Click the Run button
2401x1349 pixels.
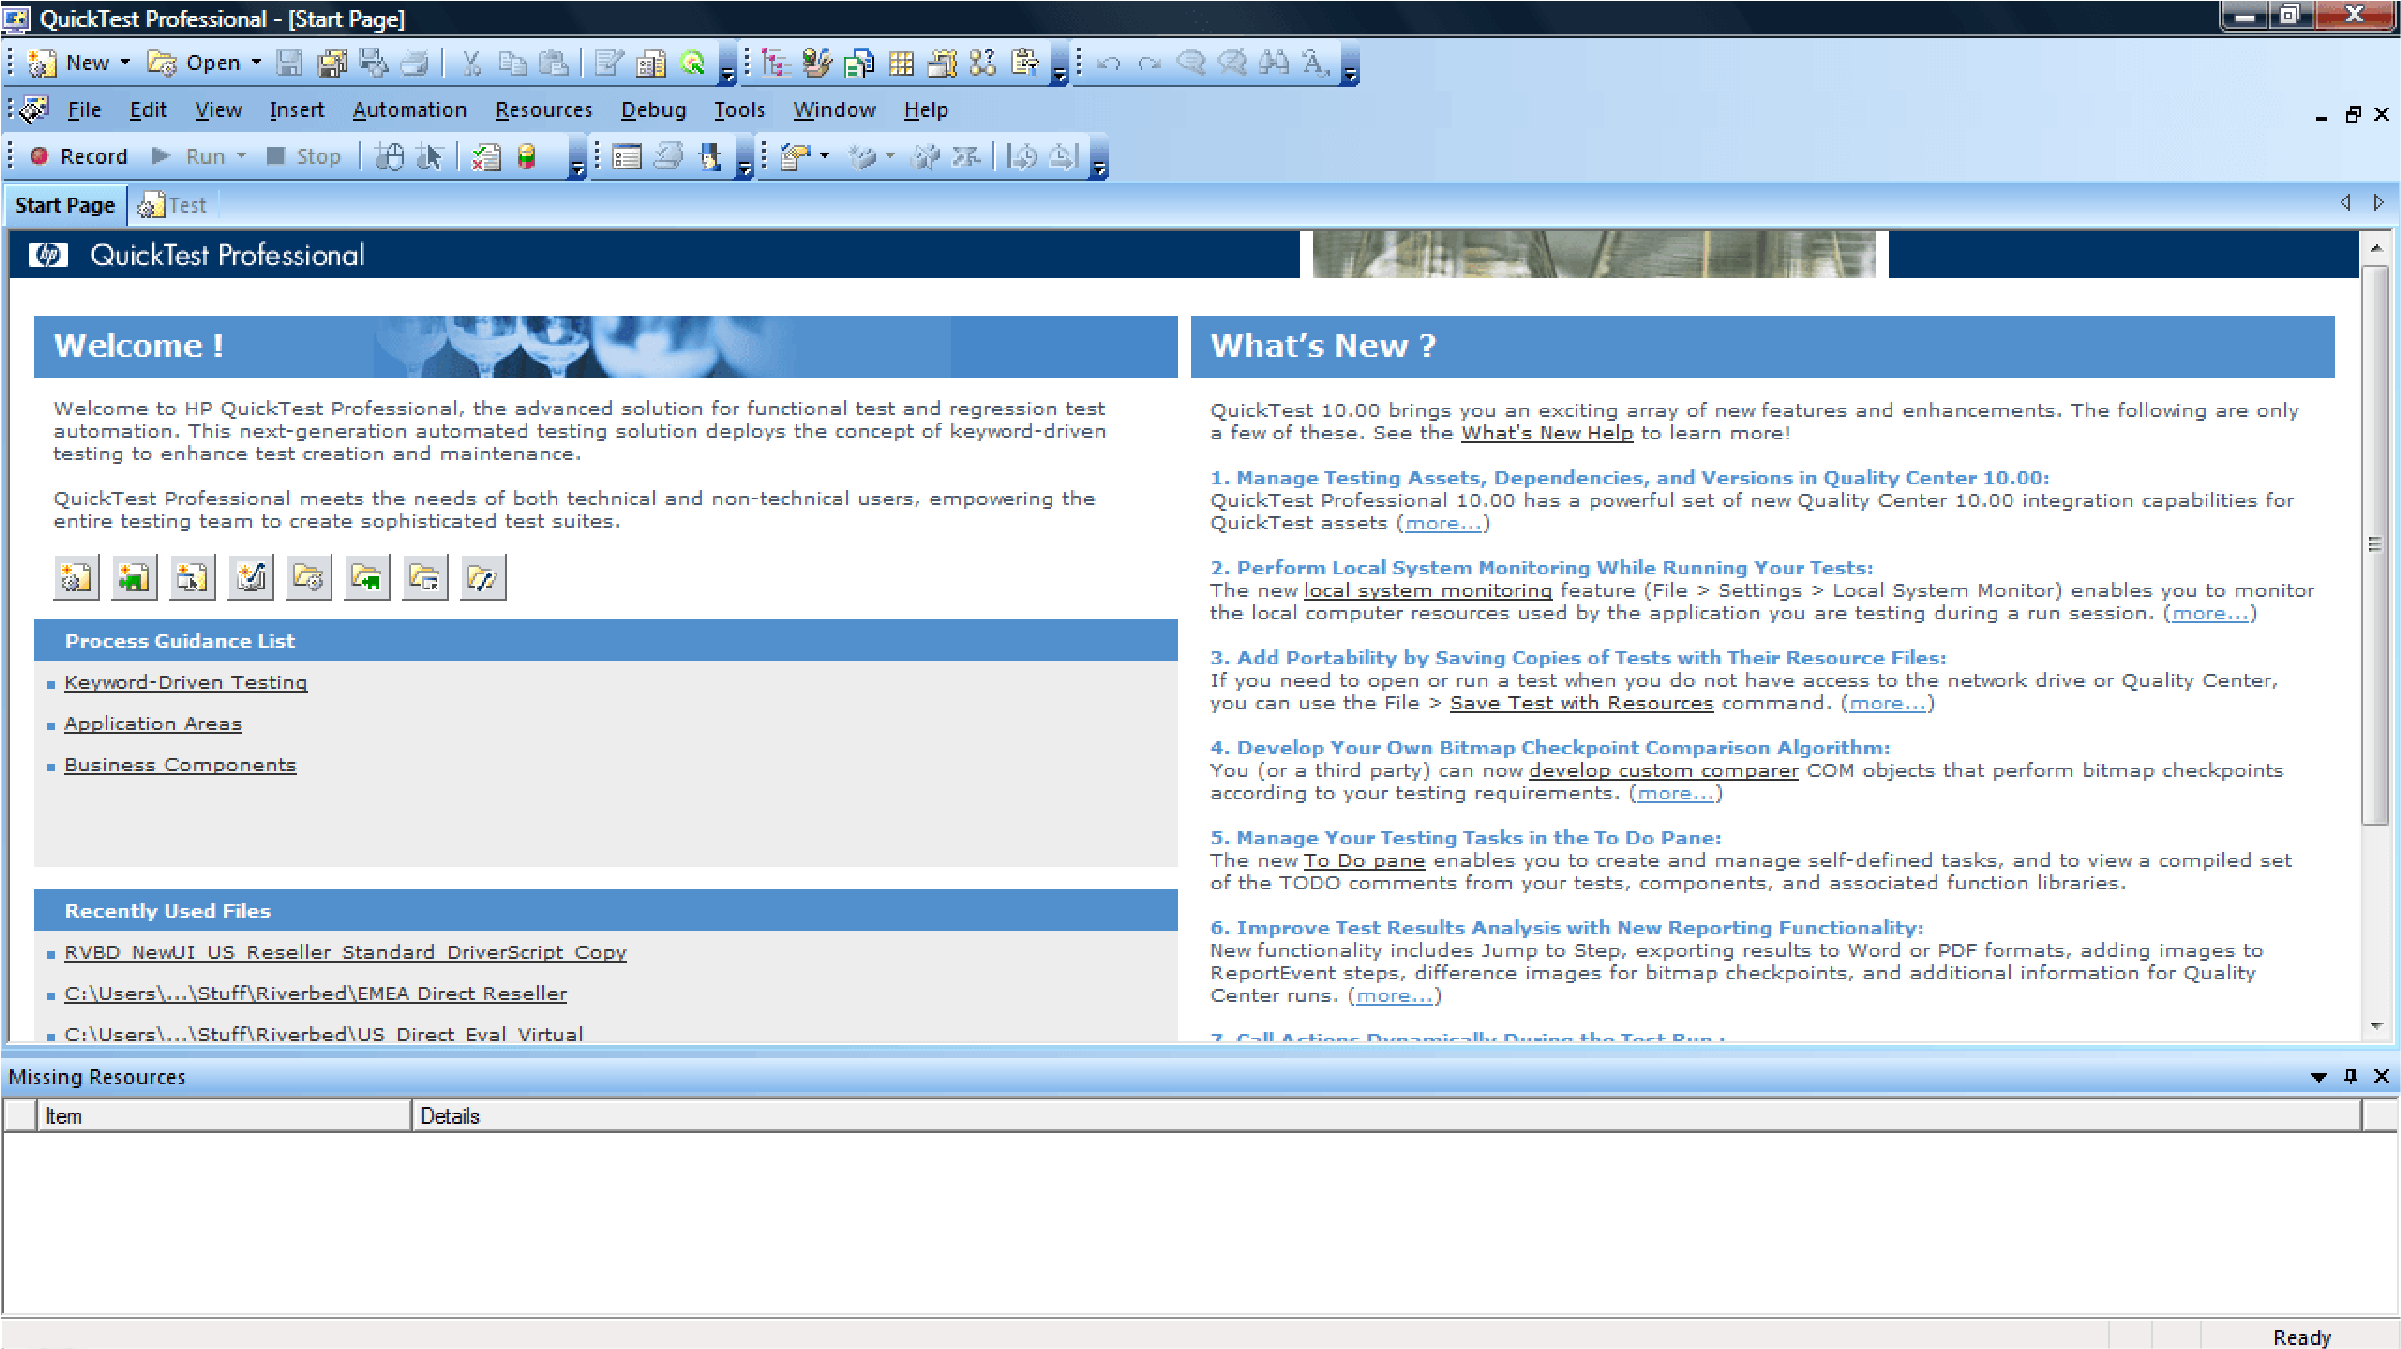189,156
